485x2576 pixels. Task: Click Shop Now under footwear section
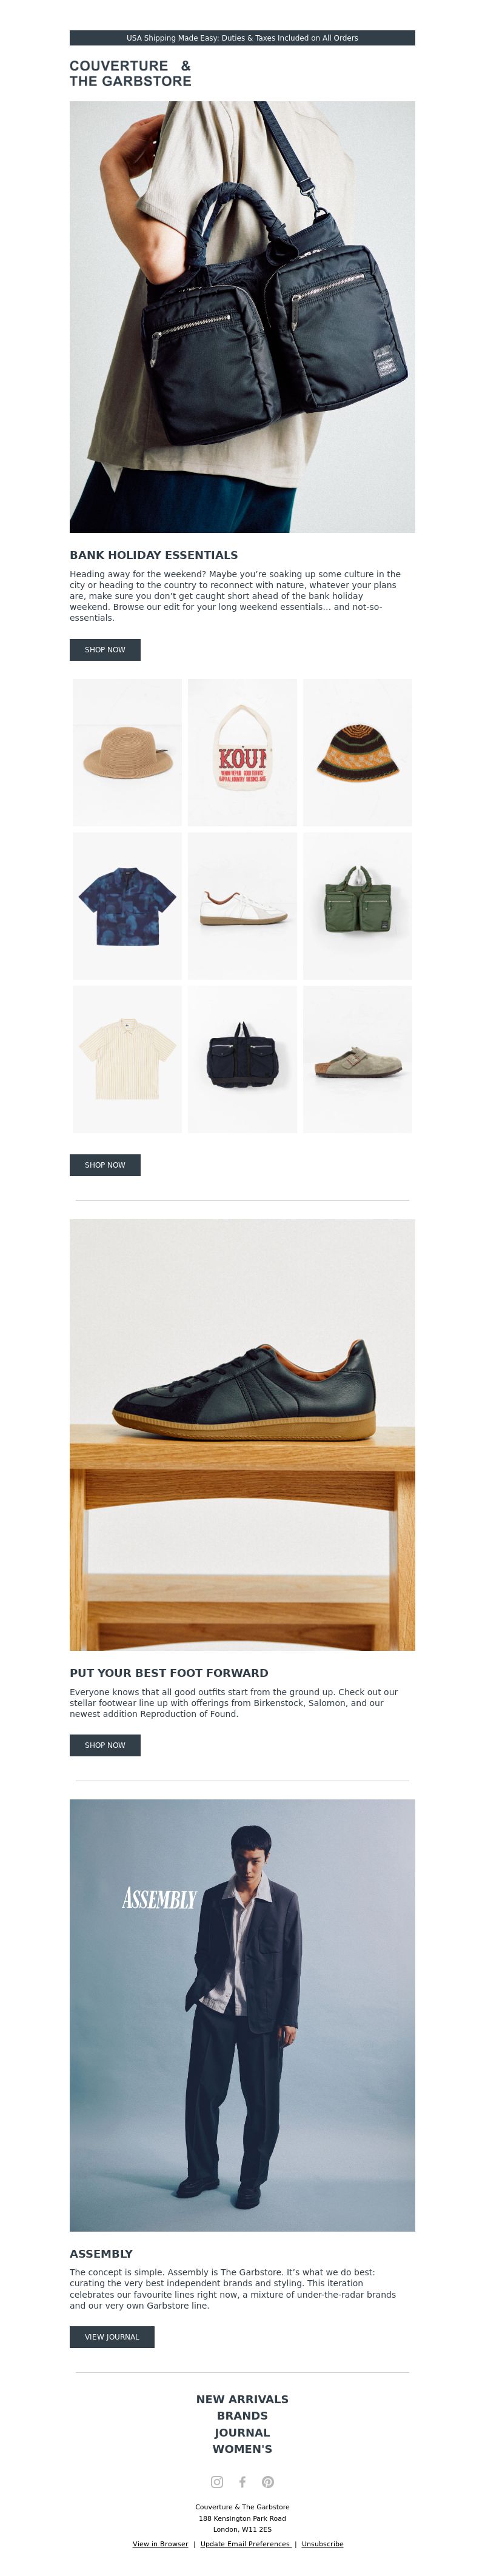point(105,1745)
